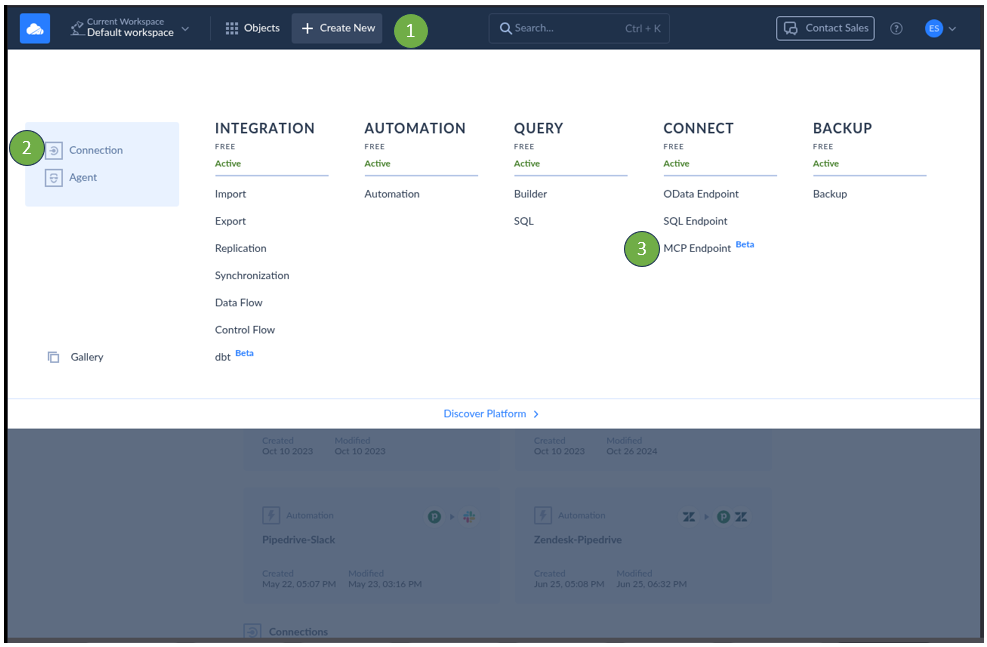The image size is (987, 647).
Task: Click the Zendesk icon on Zendesk-Pipedrive card
Action: 688,516
